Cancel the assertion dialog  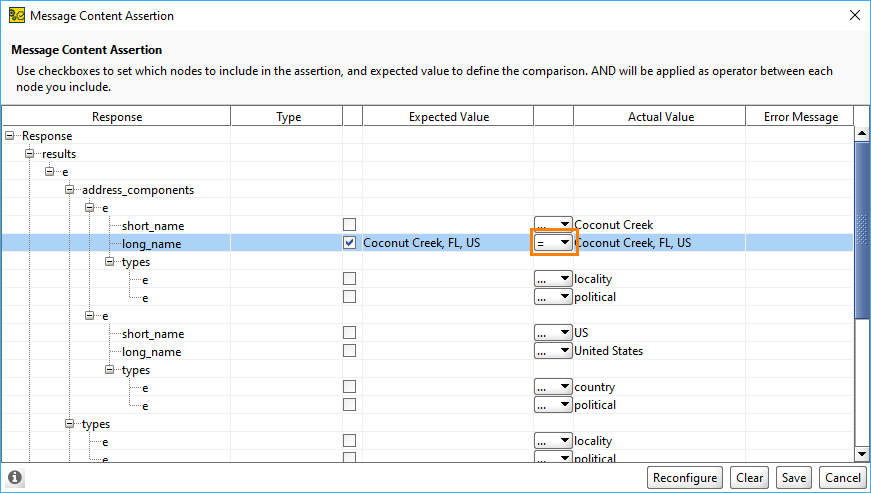click(841, 478)
